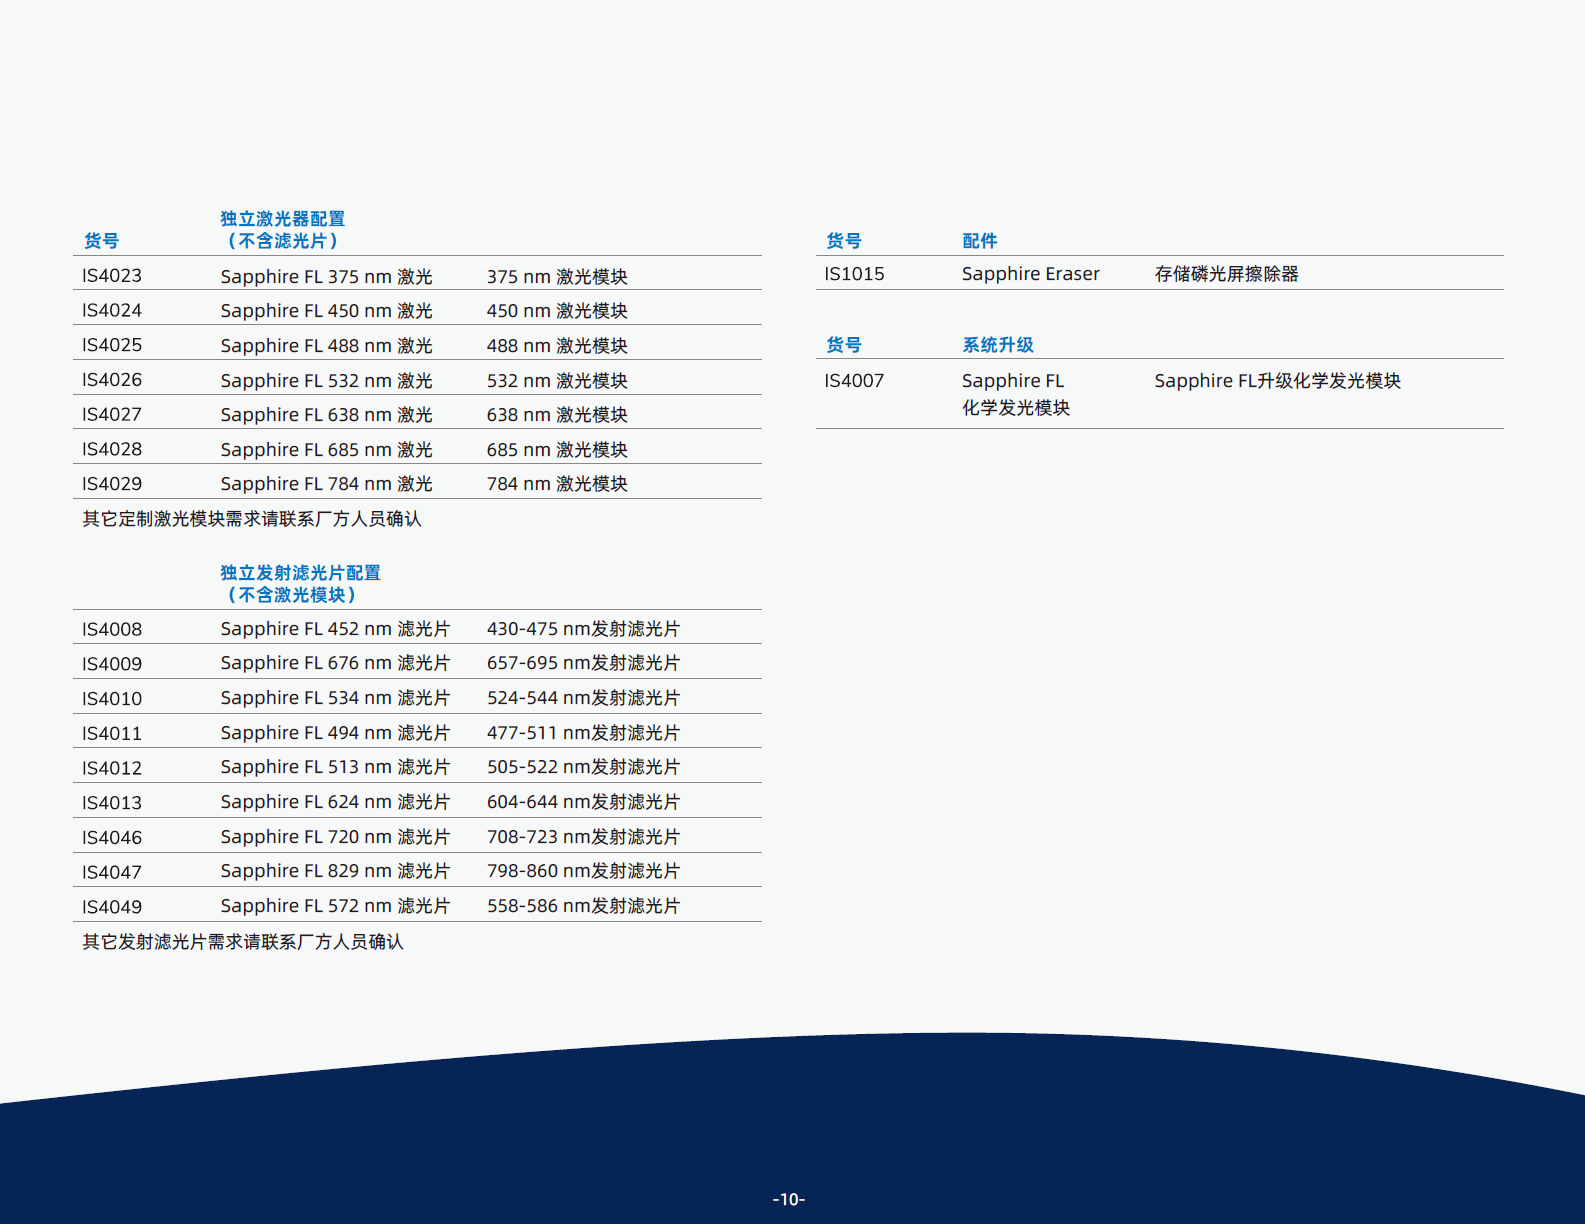The height and width of the screenshot is (1224, 1585).
Task: Click the 558-586 nm发射滤光片 description
Action: (x=583, y=906)
